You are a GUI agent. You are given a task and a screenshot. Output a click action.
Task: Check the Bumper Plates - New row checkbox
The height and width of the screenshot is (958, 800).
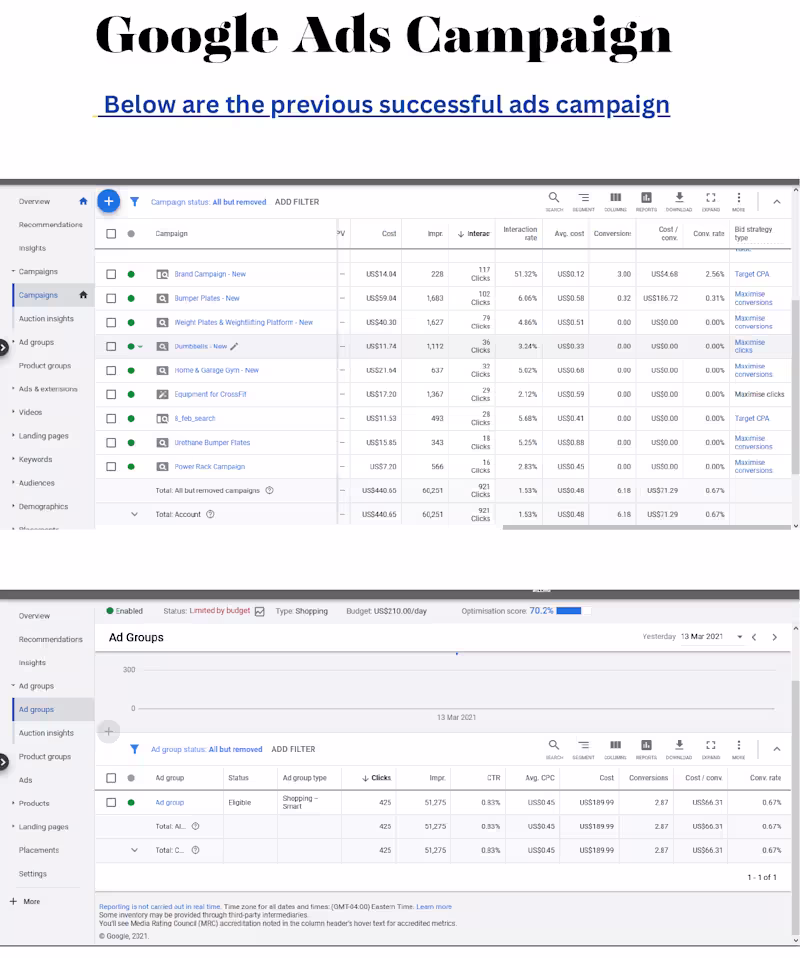pos(111,298)
